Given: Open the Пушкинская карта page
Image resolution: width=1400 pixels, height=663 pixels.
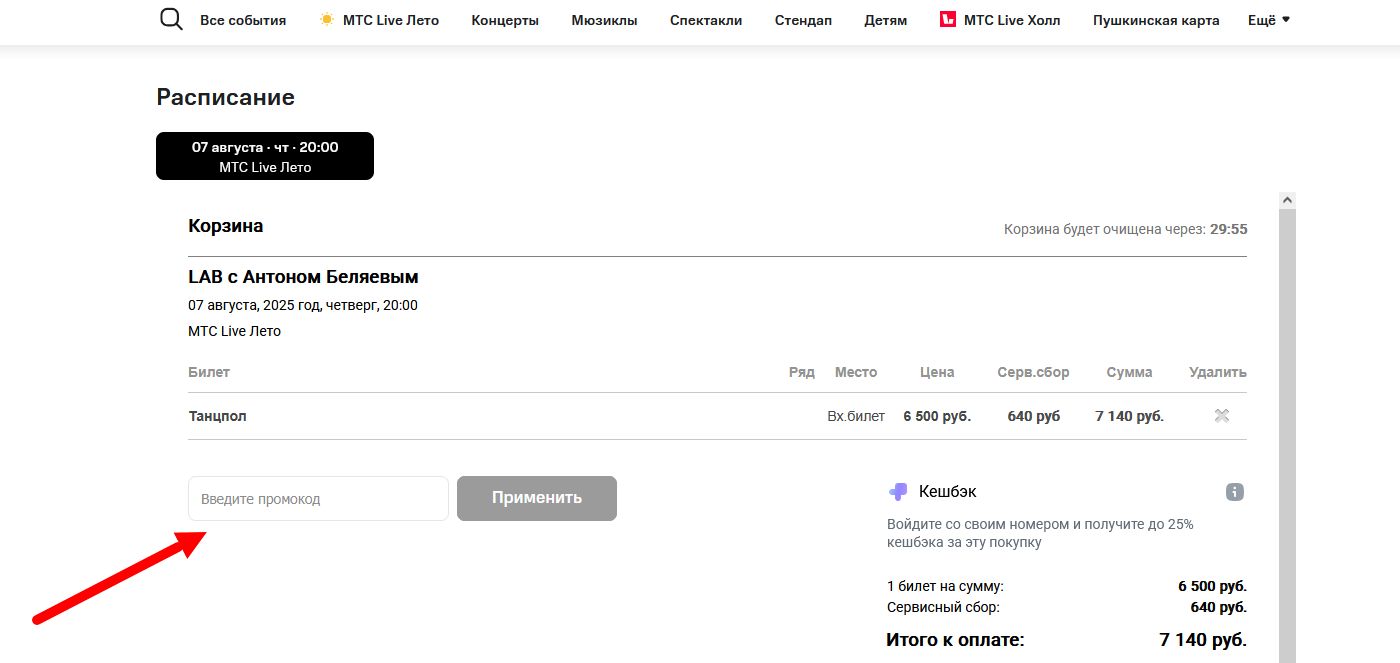Looking at the screenshot, I should tap(1156, 19).
